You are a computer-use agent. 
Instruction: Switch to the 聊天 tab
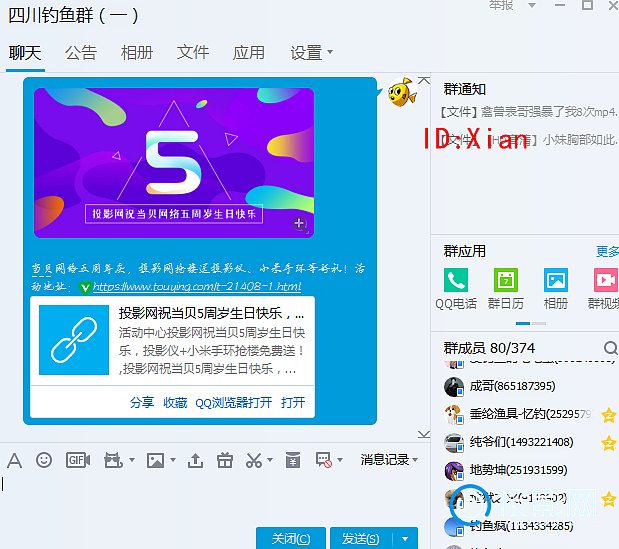pyautogui.click(x=25, y=52)
